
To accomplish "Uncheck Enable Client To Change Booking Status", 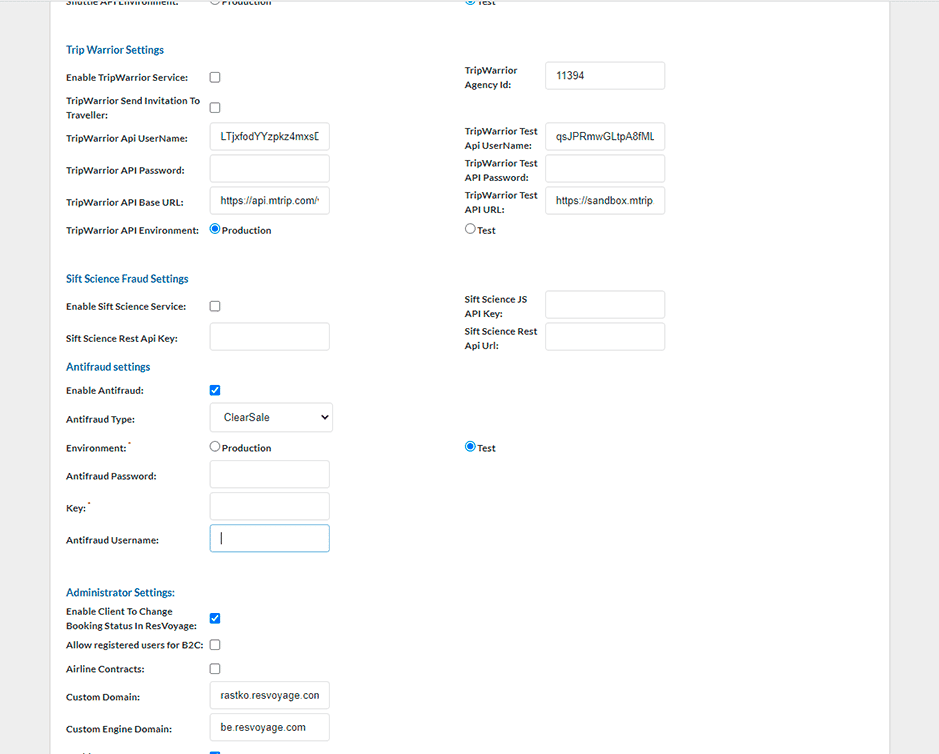I will point(215,619).
